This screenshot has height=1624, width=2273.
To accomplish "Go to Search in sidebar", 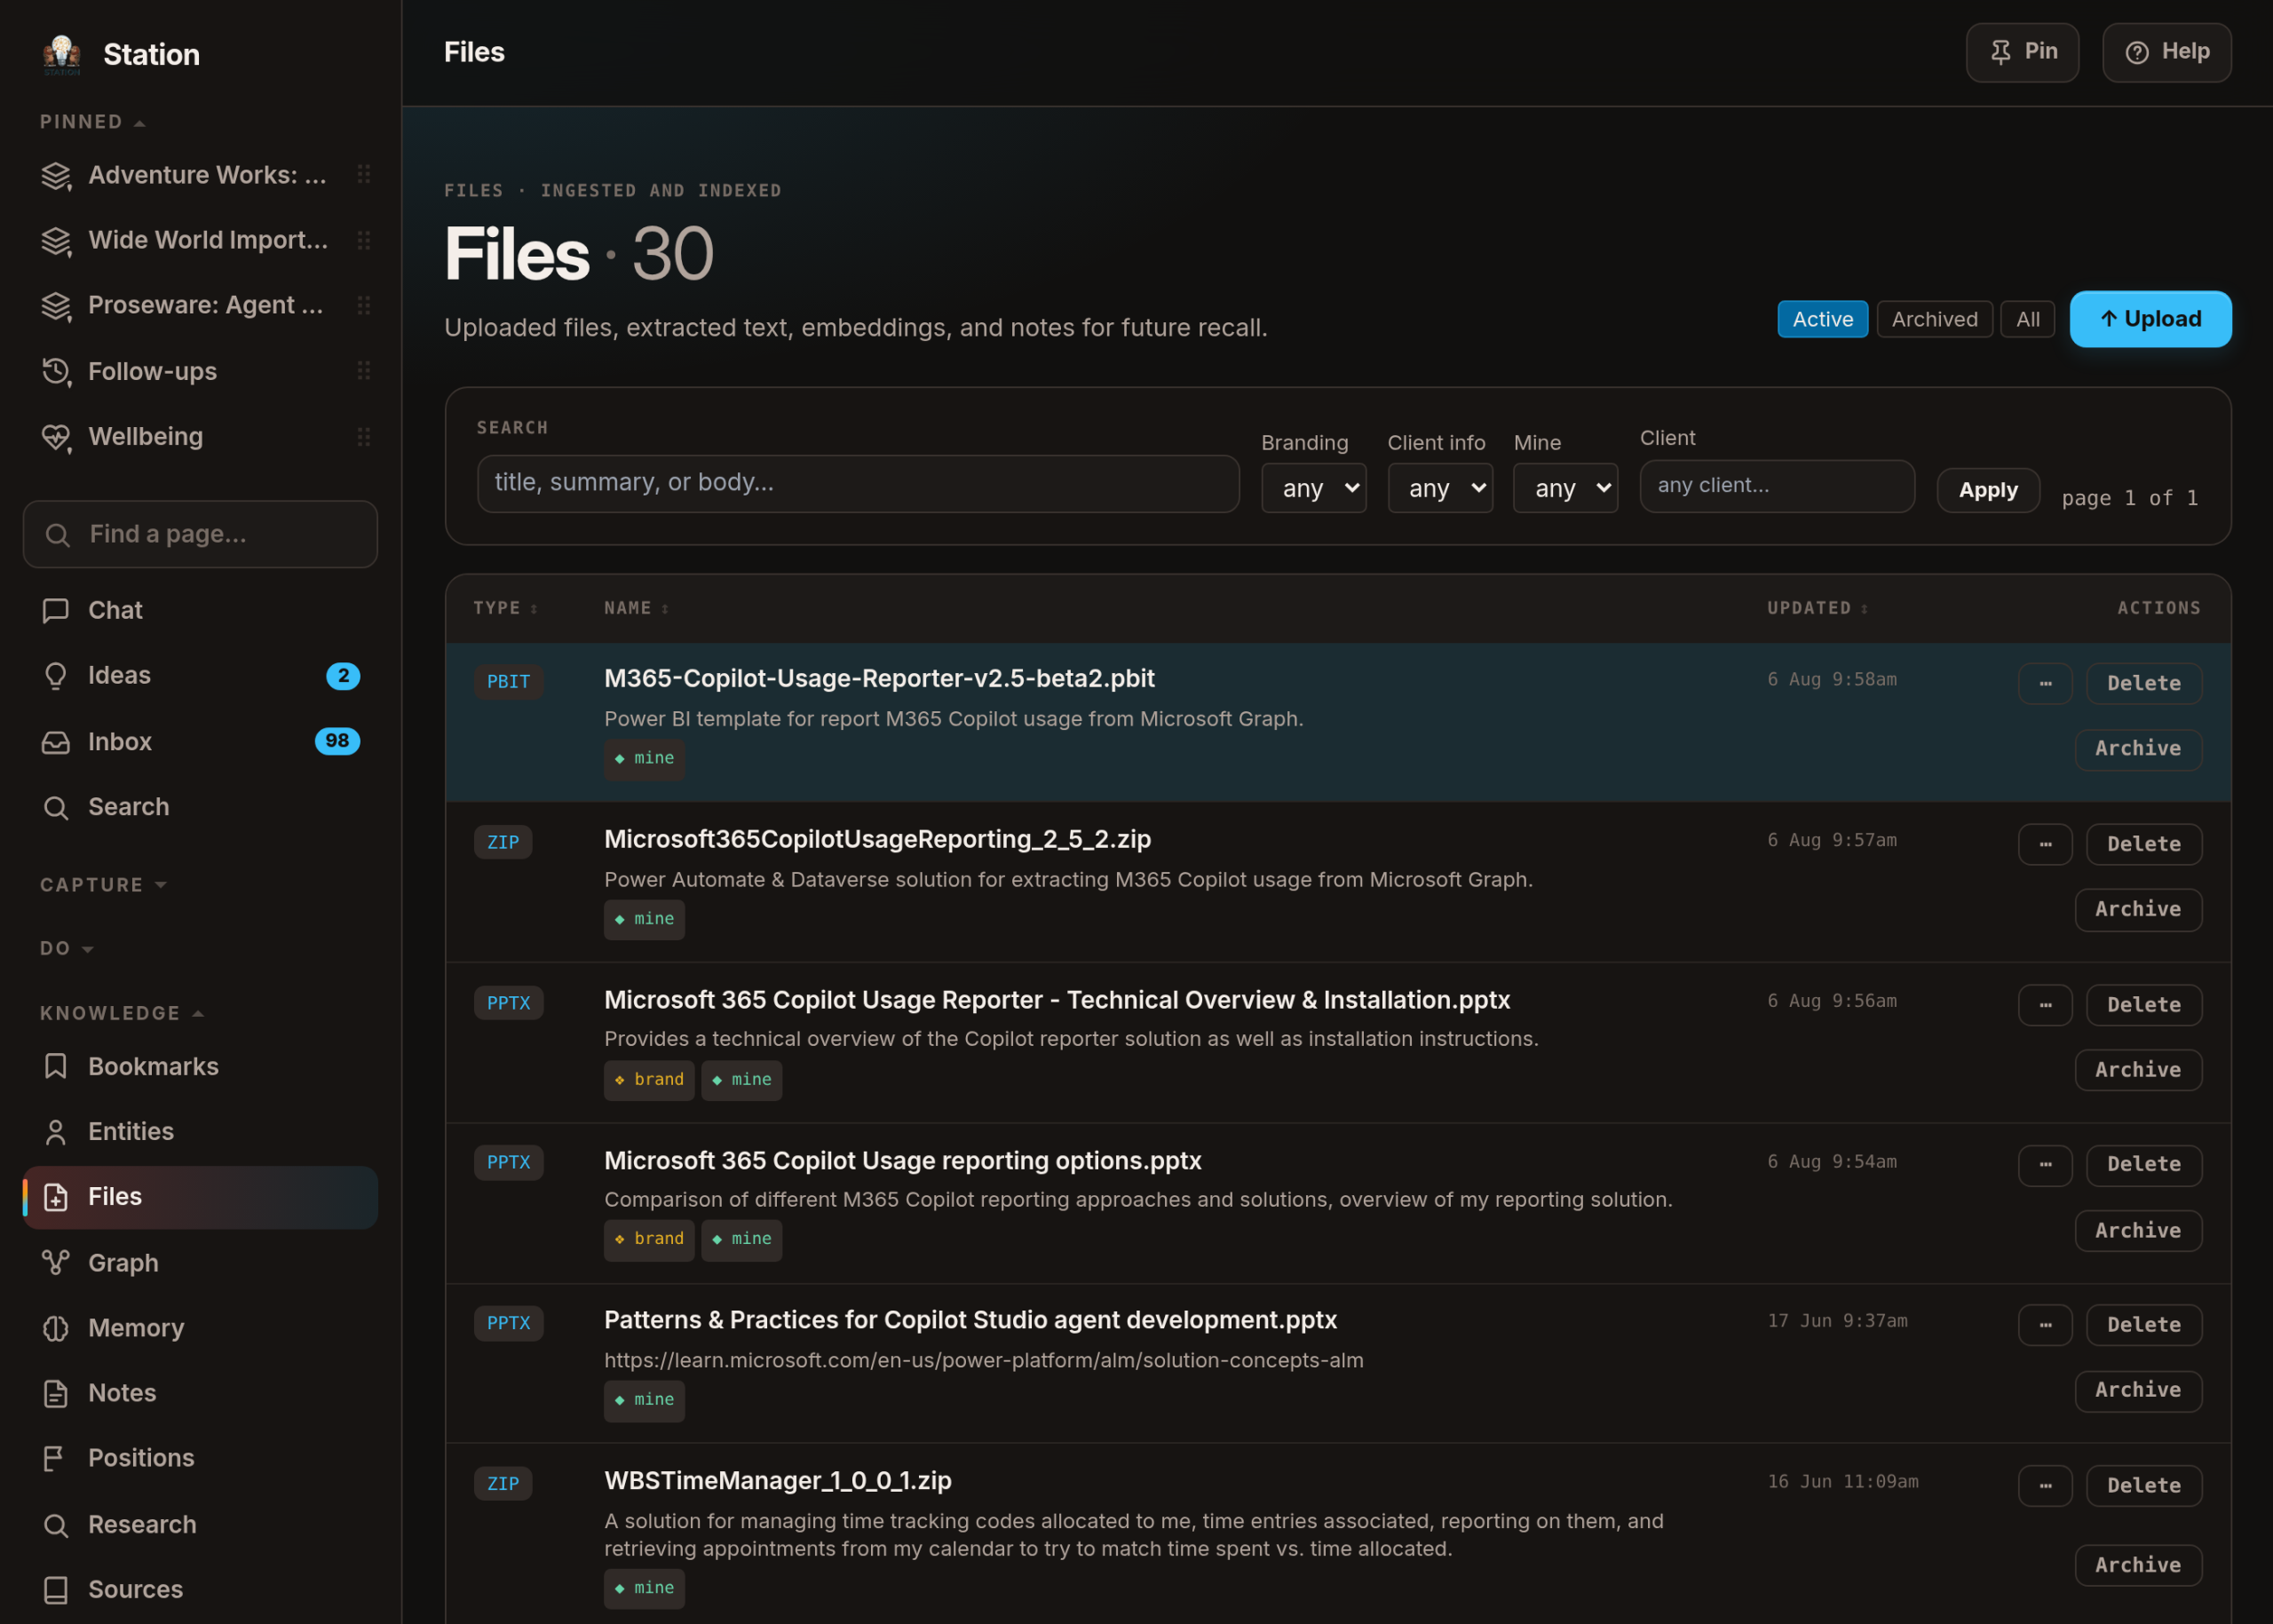I will coord(200,807).
